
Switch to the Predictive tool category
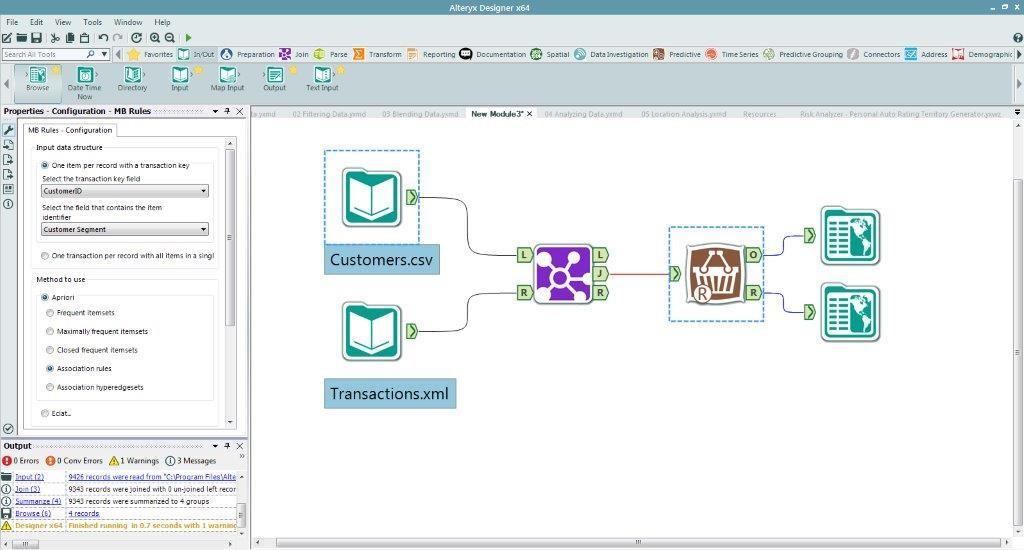[x=677, y=54]
